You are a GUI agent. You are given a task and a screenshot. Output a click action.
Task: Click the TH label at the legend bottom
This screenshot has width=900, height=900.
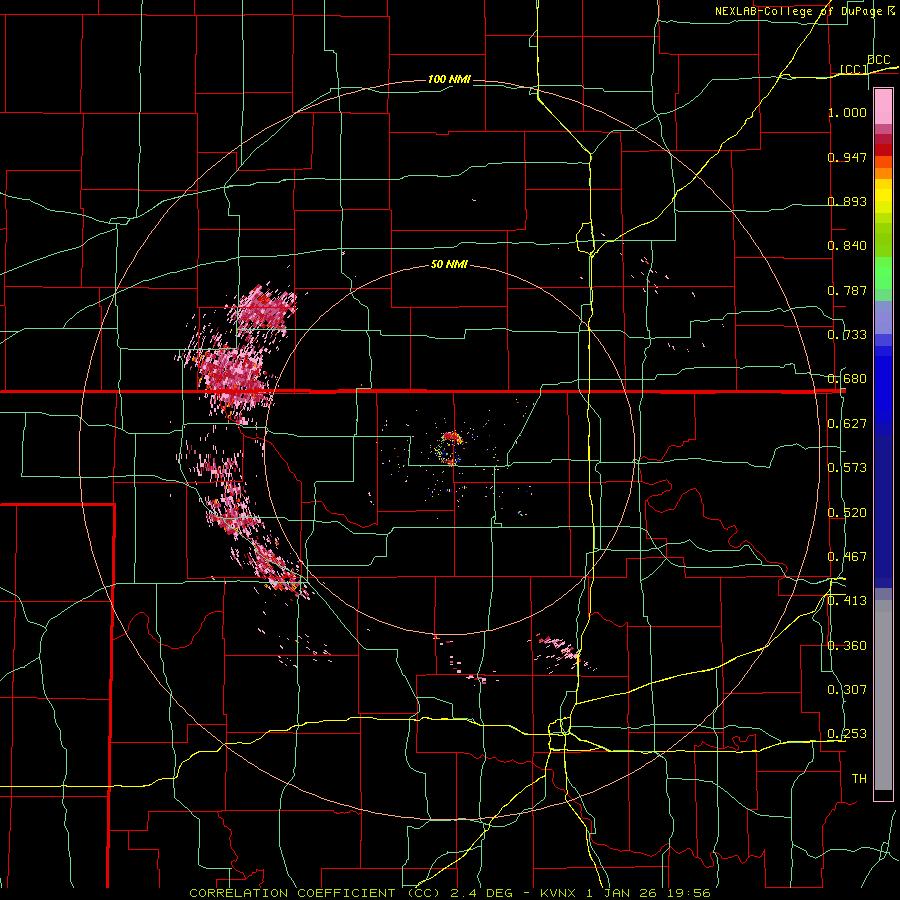[859, 779]
